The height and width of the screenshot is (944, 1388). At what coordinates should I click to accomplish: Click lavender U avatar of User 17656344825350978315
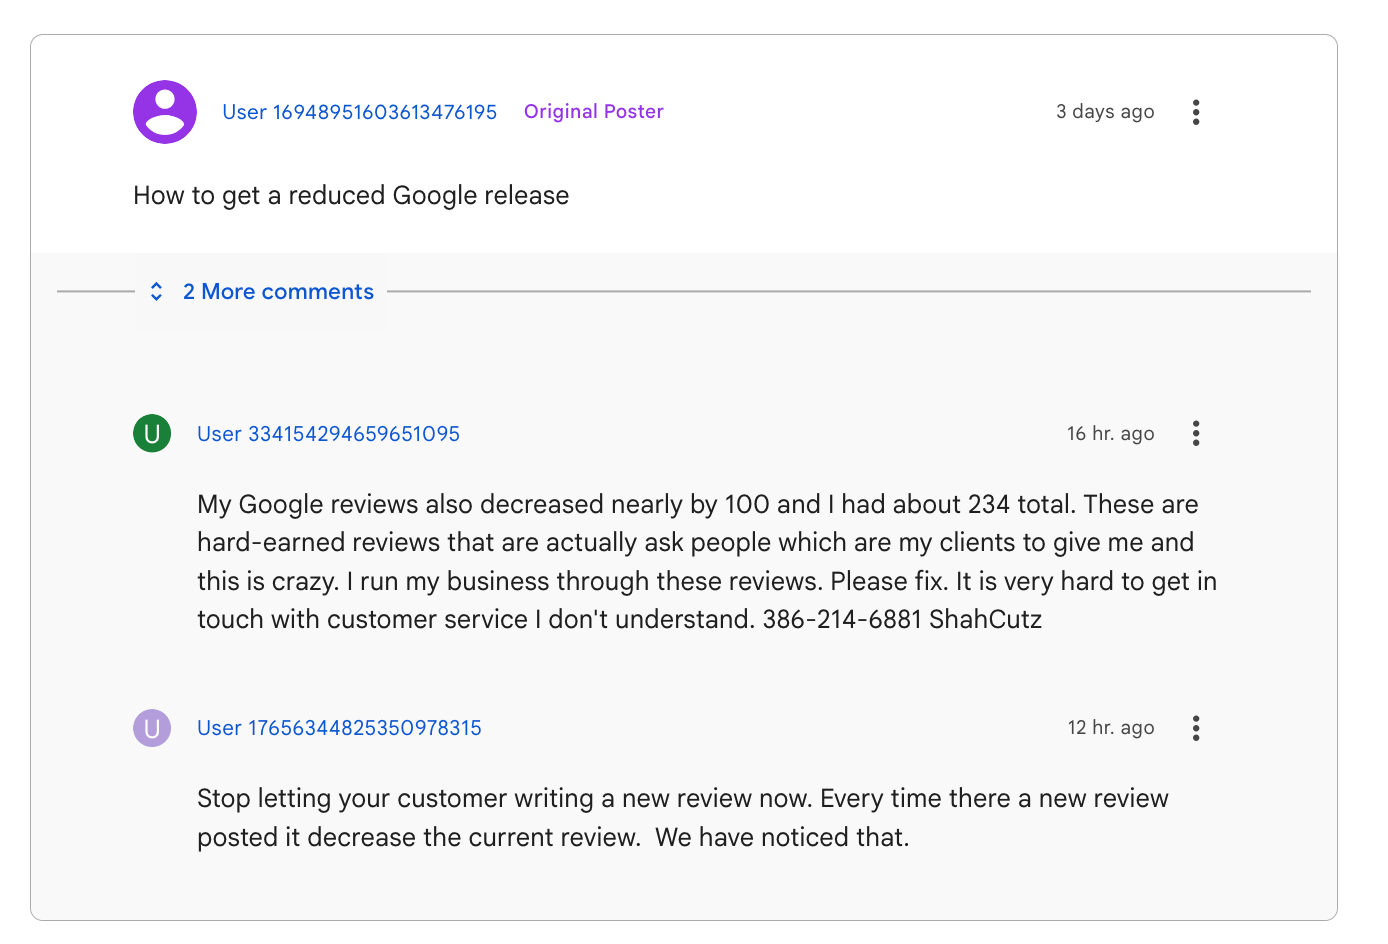tap(152, 728)
